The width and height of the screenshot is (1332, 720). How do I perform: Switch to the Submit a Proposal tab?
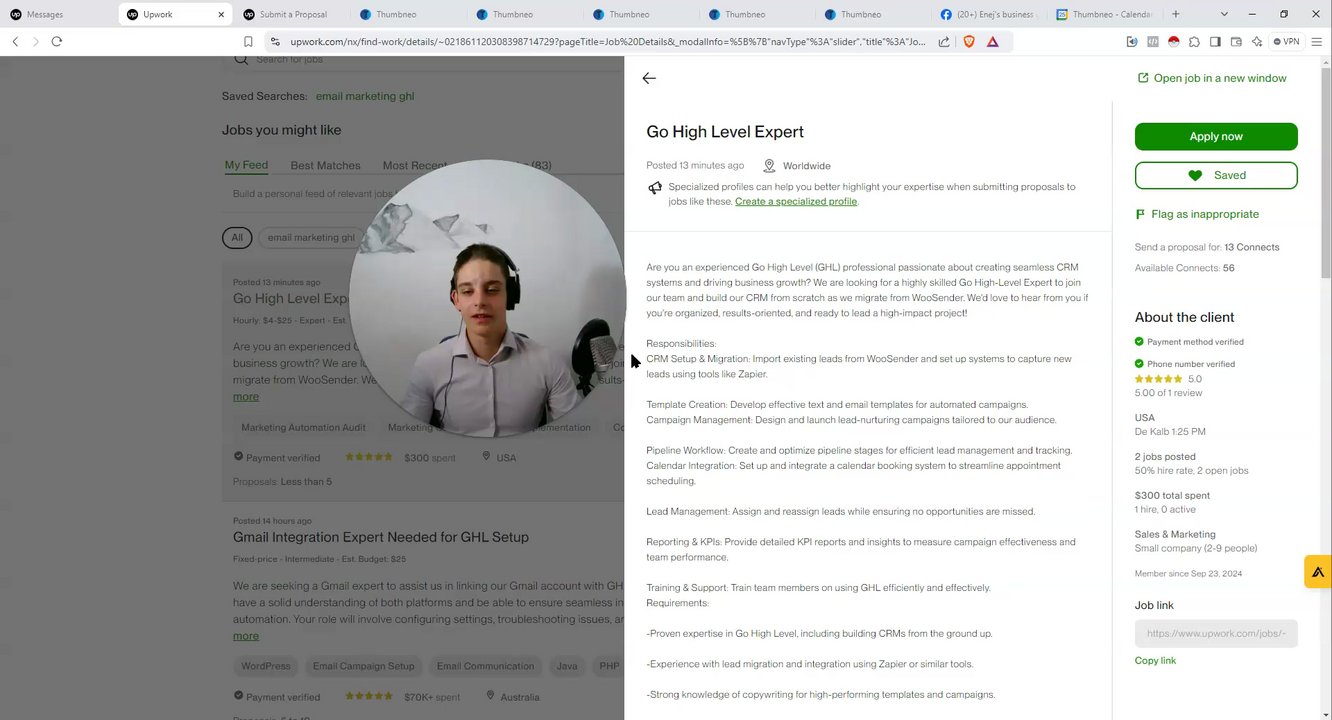[292, 14]
